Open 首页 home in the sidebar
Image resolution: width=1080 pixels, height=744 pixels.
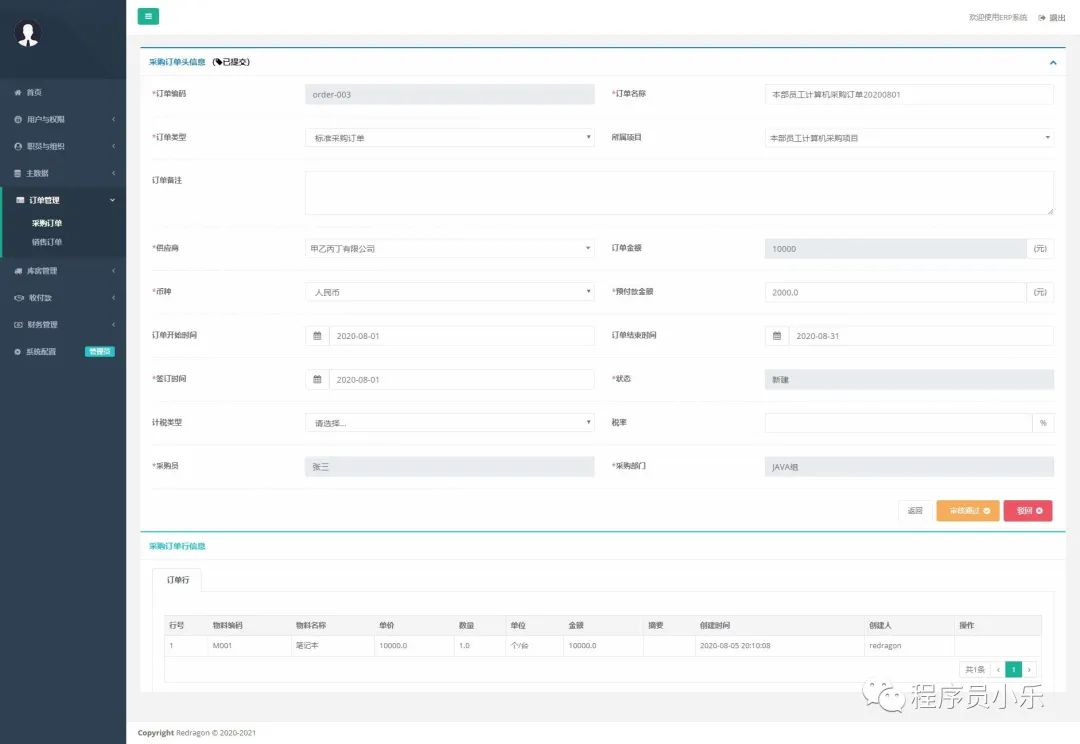tap(63, 92)
